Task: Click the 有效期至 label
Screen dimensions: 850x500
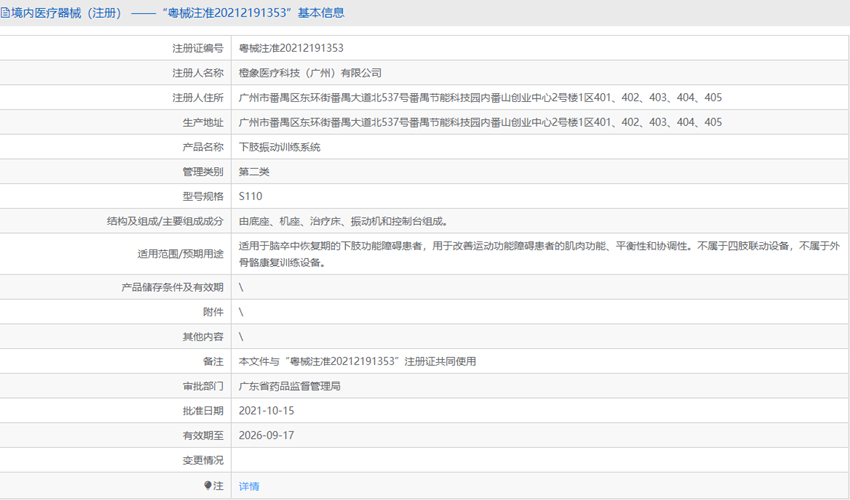Action: (203, 435)
